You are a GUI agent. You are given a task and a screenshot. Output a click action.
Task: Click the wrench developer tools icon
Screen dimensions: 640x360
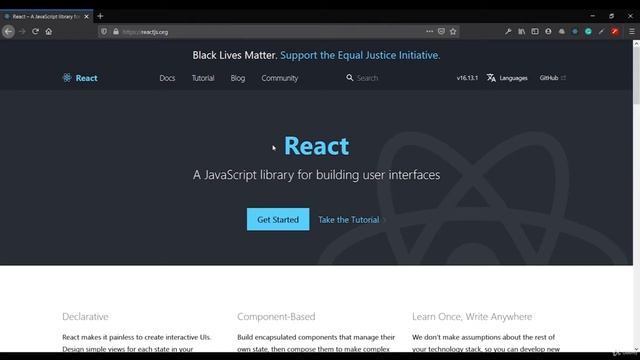(x=508, y=31)
